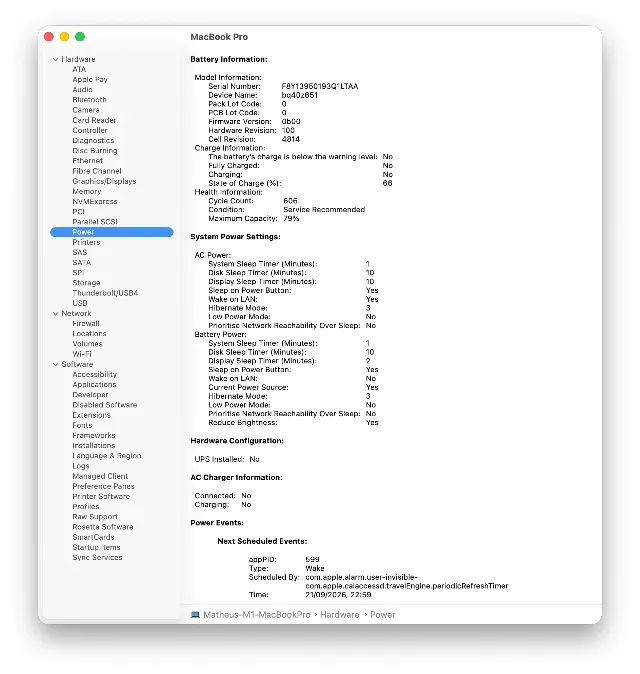Select Developer in the sidebar
This screenshot has height=674, width=640.
pyautogui.click(x=90, y=395)
